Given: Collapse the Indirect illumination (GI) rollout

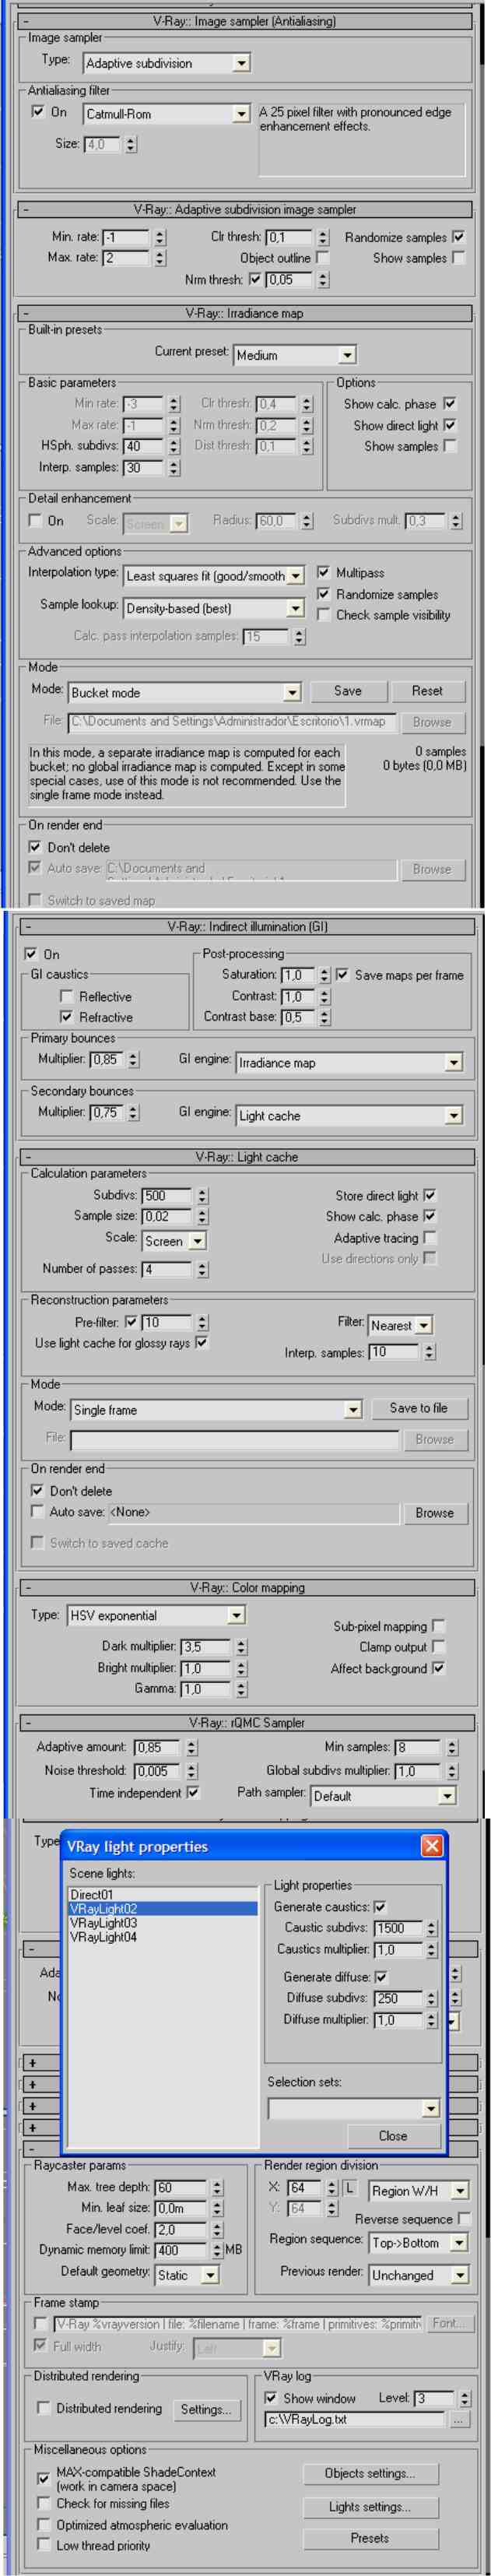Looking at the screenshot, I should point(27,927).
